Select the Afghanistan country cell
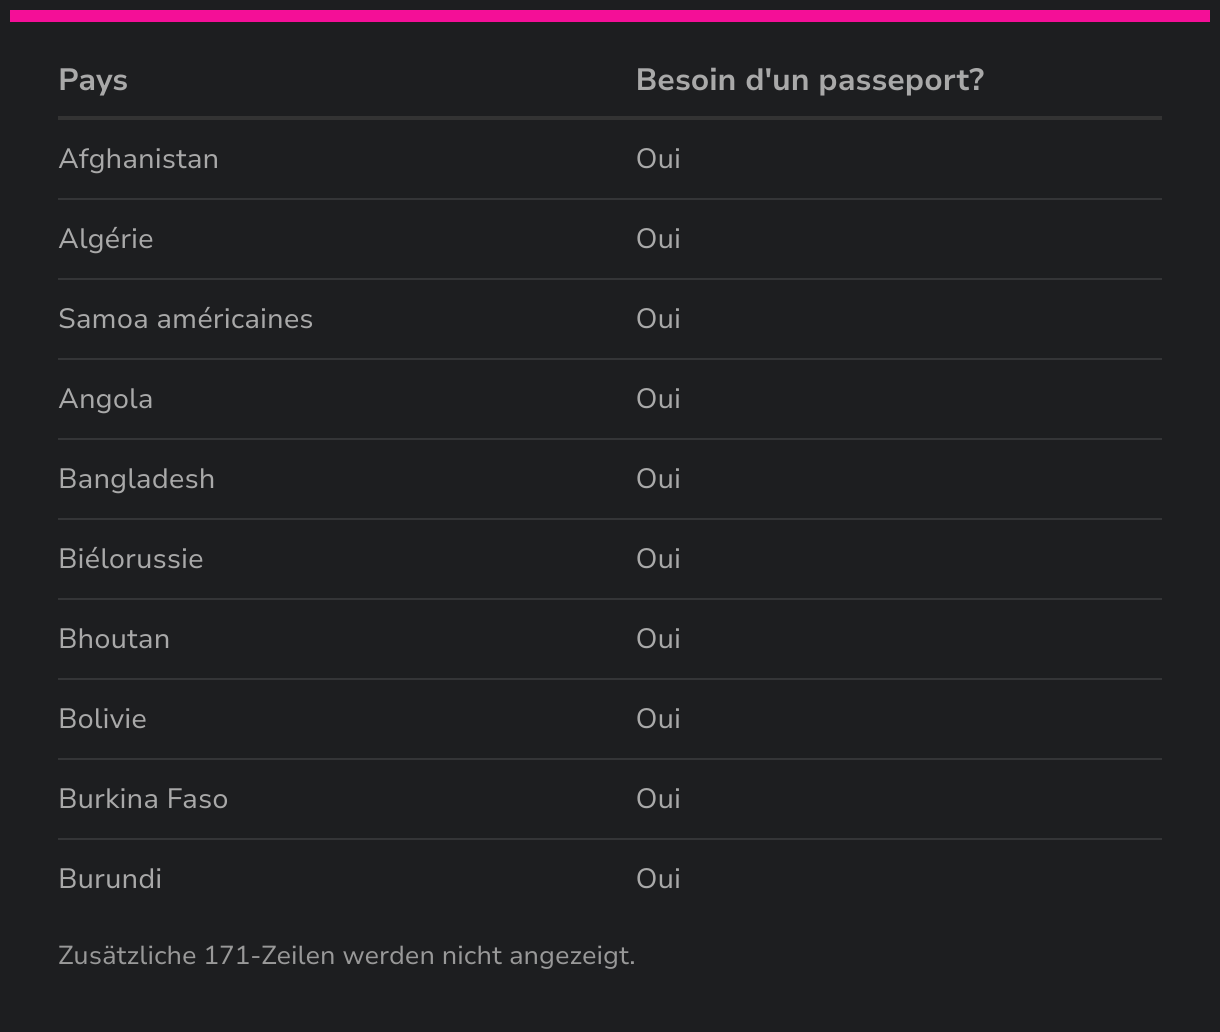 (x=138, y=159)
